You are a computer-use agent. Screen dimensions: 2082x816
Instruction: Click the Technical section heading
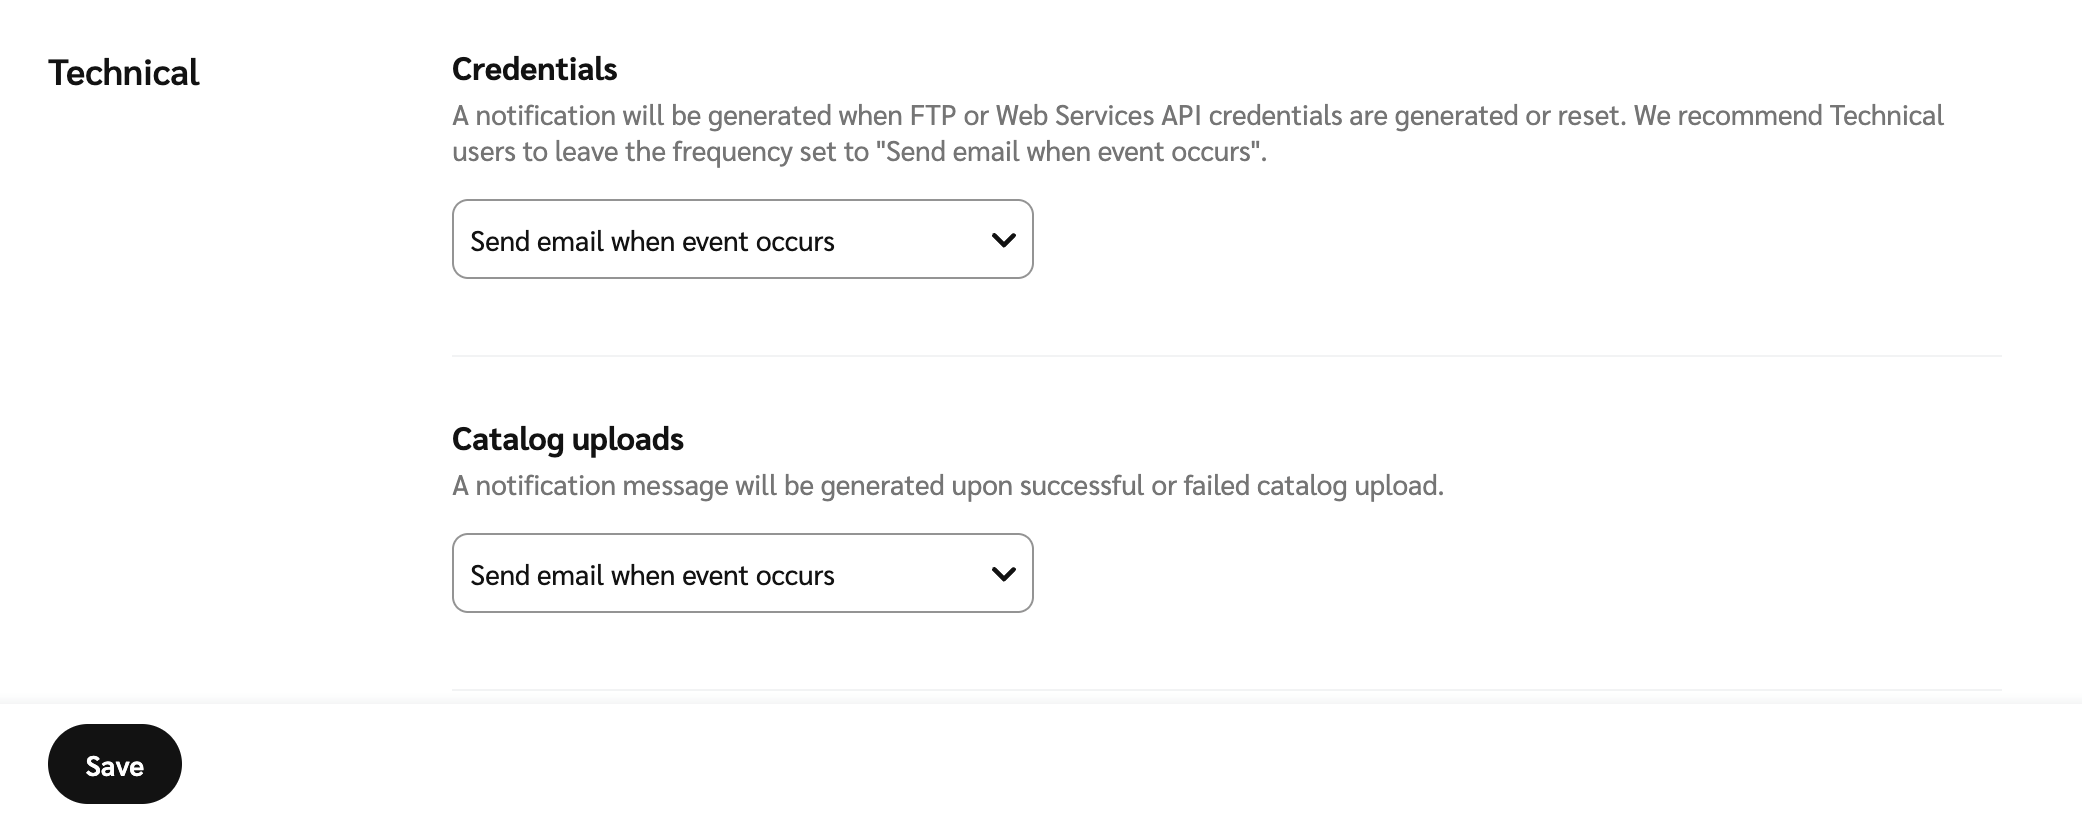pyautogui.click(x=124, y=73)
